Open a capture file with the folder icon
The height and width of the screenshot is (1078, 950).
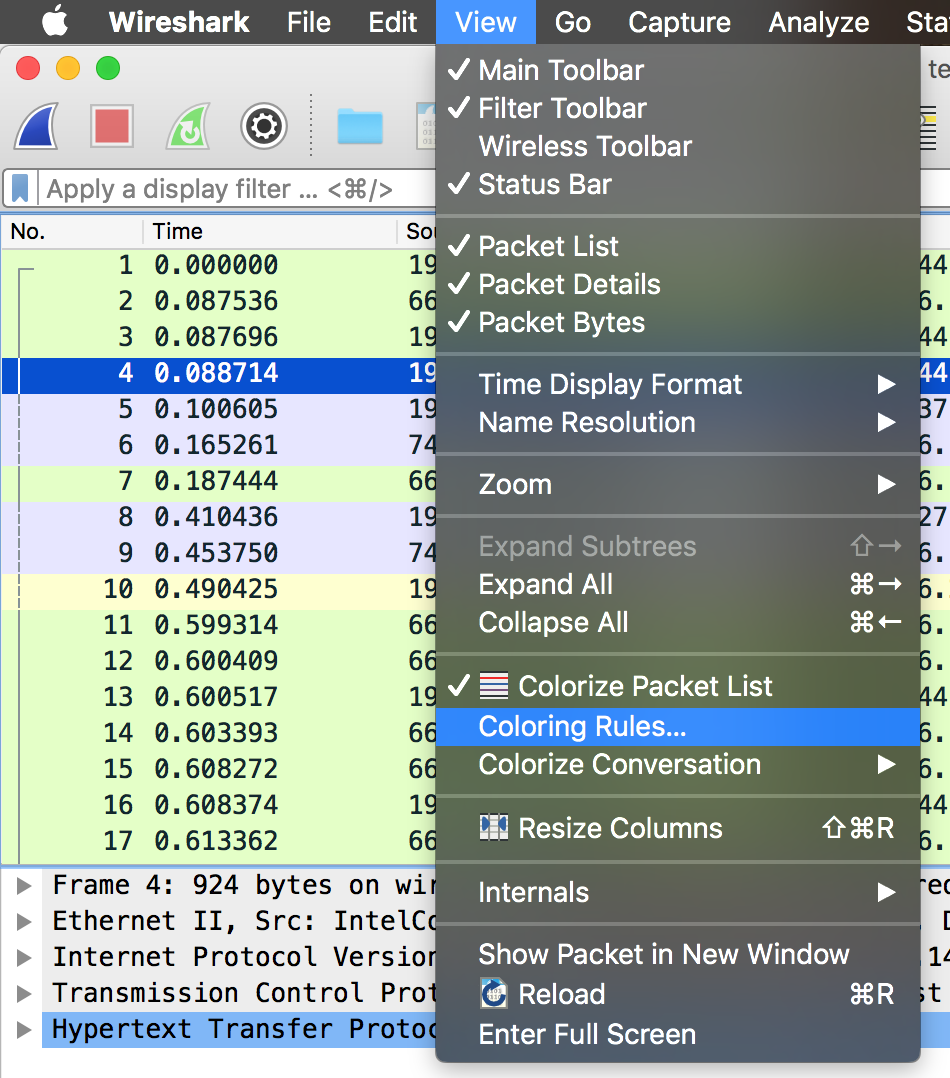(x=359, y=126)
